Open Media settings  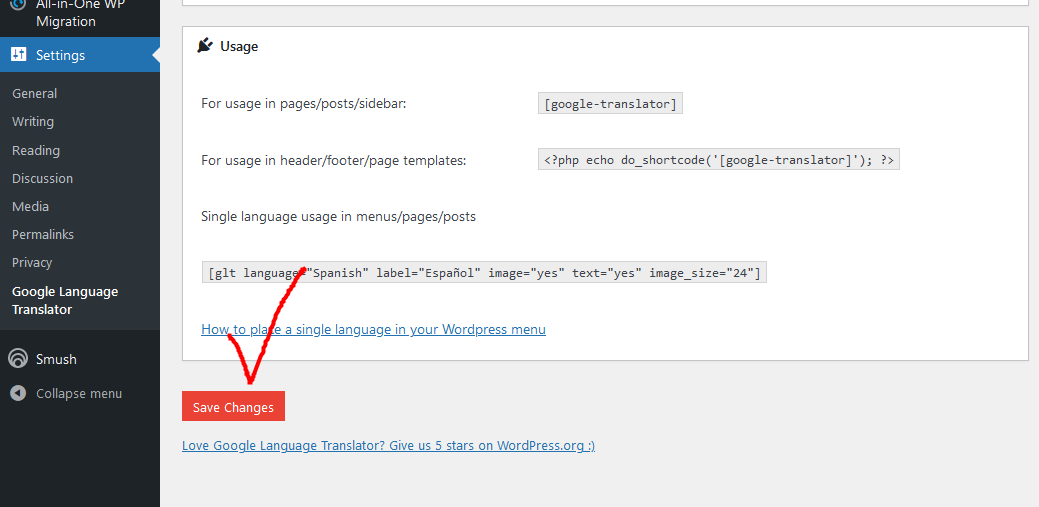(30, 206)
